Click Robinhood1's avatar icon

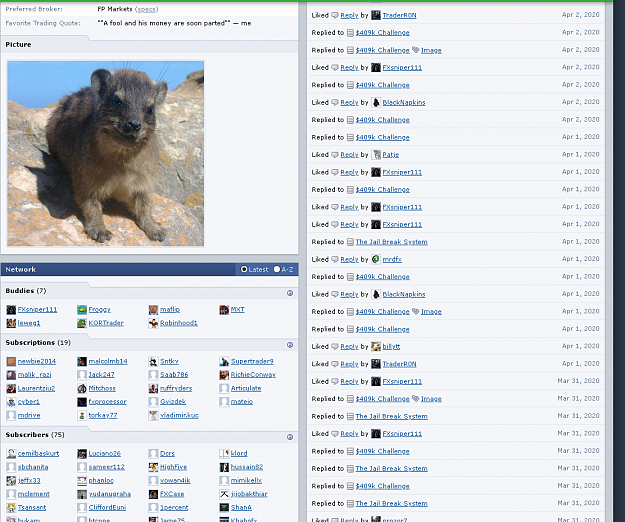click(153, 323)
